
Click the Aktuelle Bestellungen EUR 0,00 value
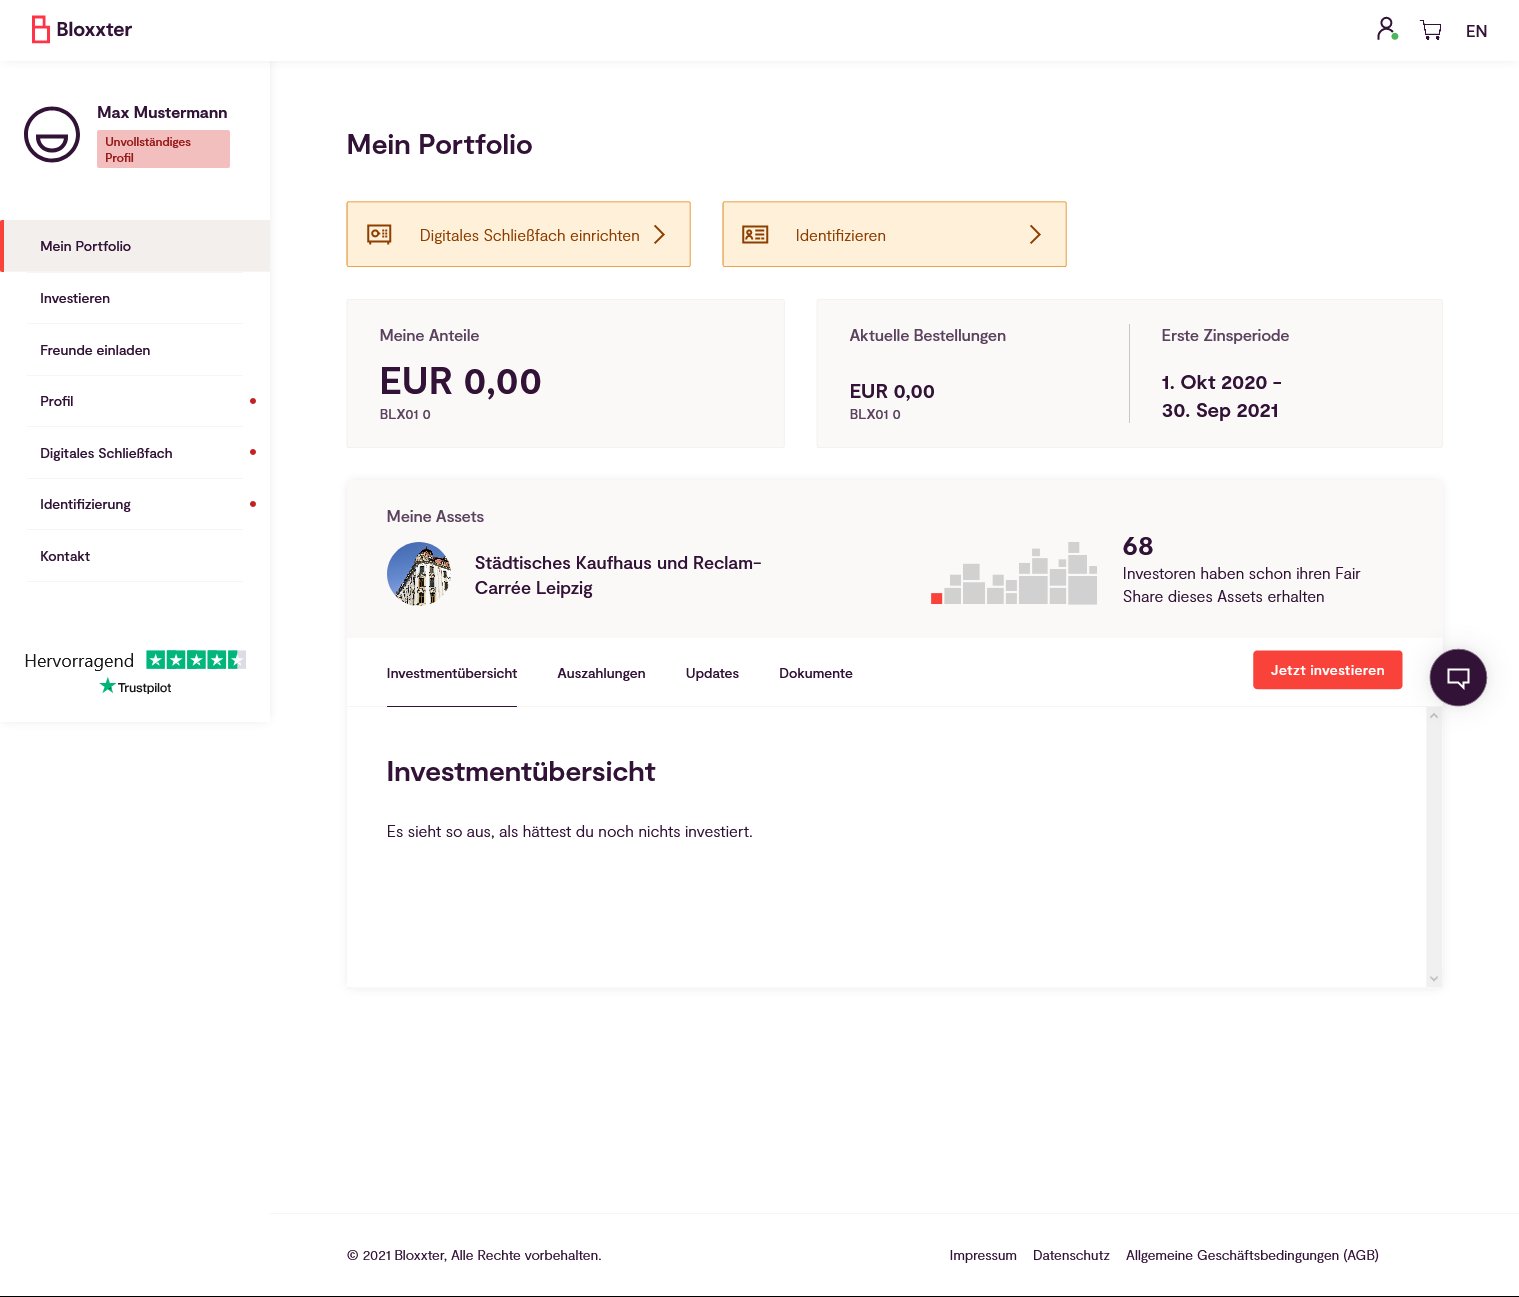pos(892,391)
